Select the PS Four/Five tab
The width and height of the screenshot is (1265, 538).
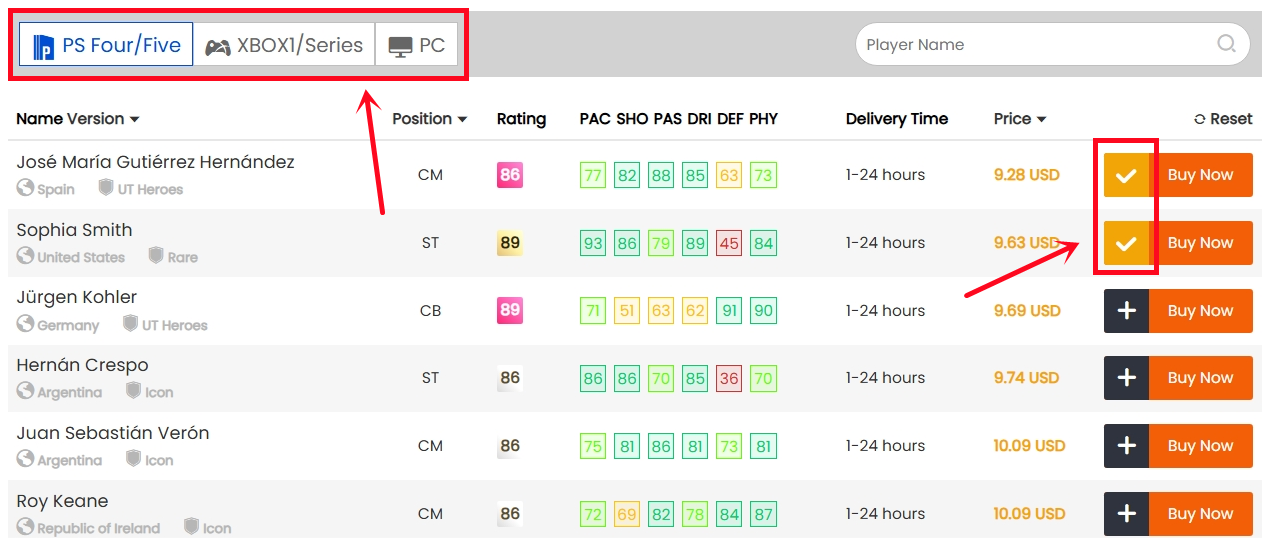[x=106, y=45]
